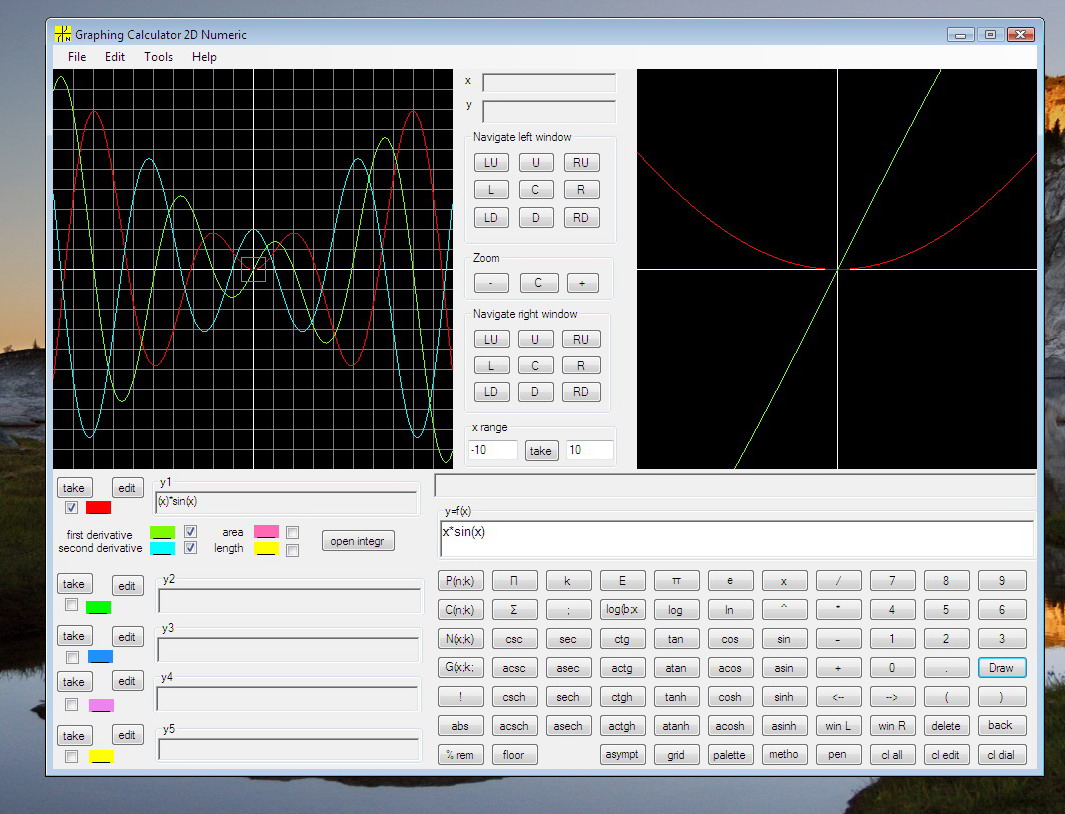1065x814 pixels.
Task: Click the pink area color swatch
Action: click(266, 531)
